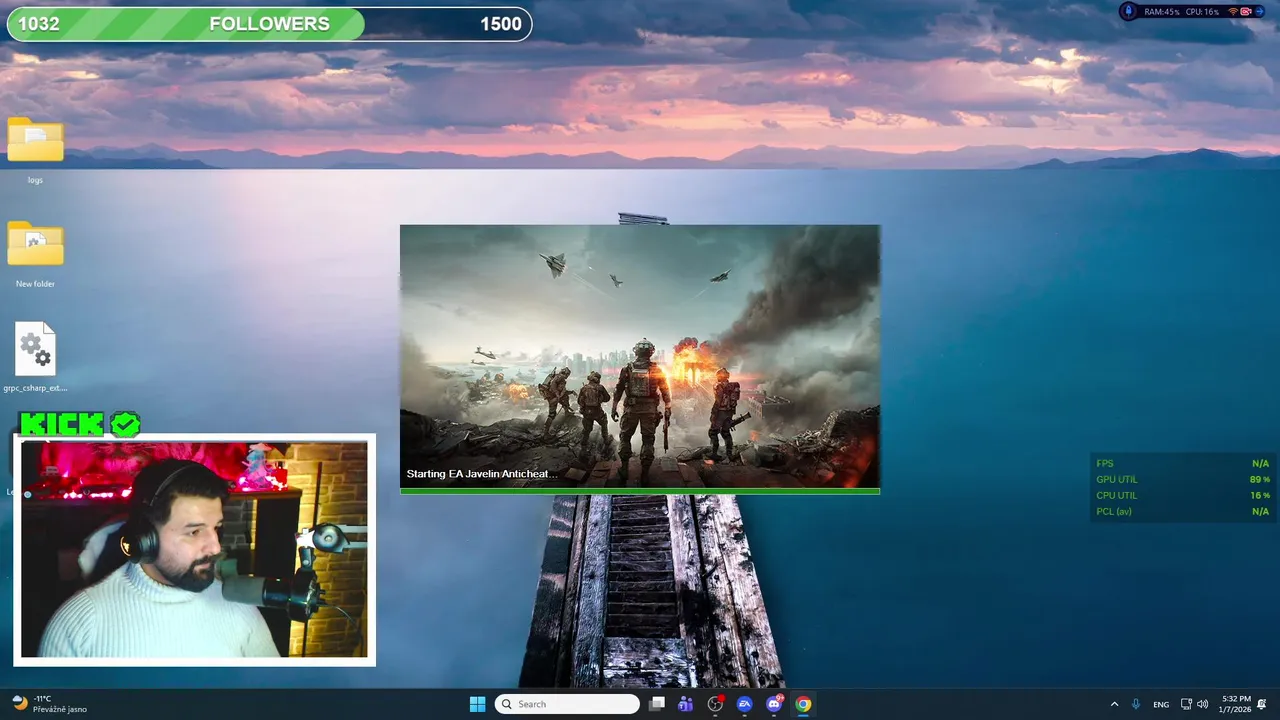
Task: Click the rocket icon in overlay bar
Action: pos(1128,11)
